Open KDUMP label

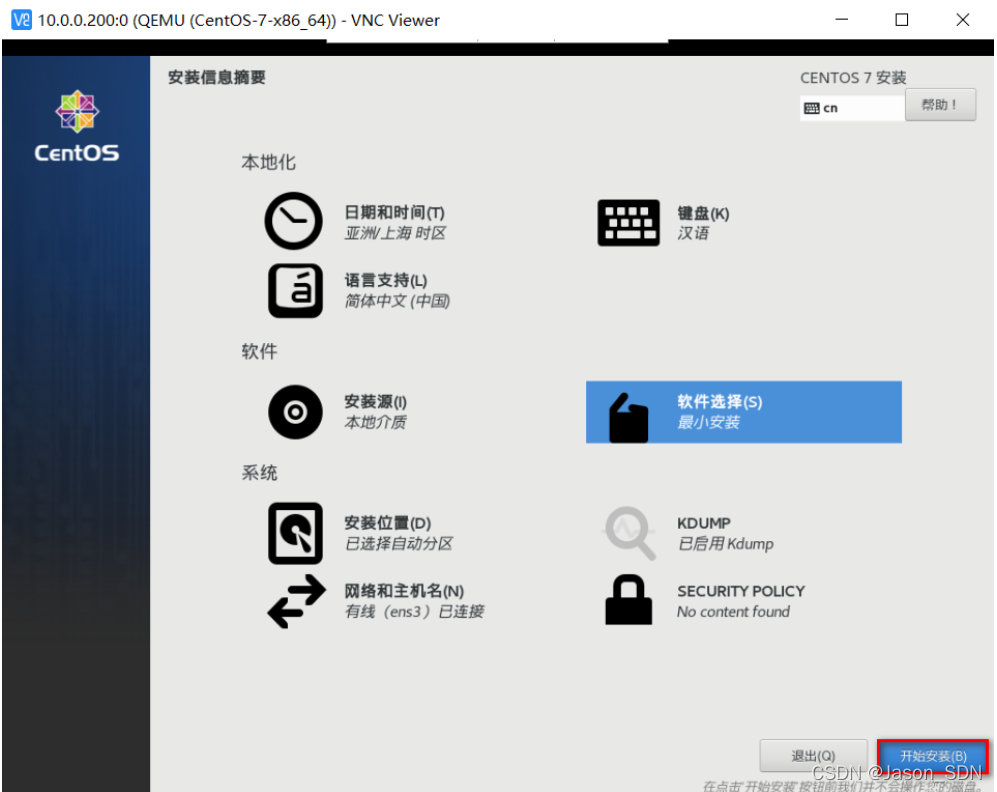pyautogui.click(x=703, y=523)
